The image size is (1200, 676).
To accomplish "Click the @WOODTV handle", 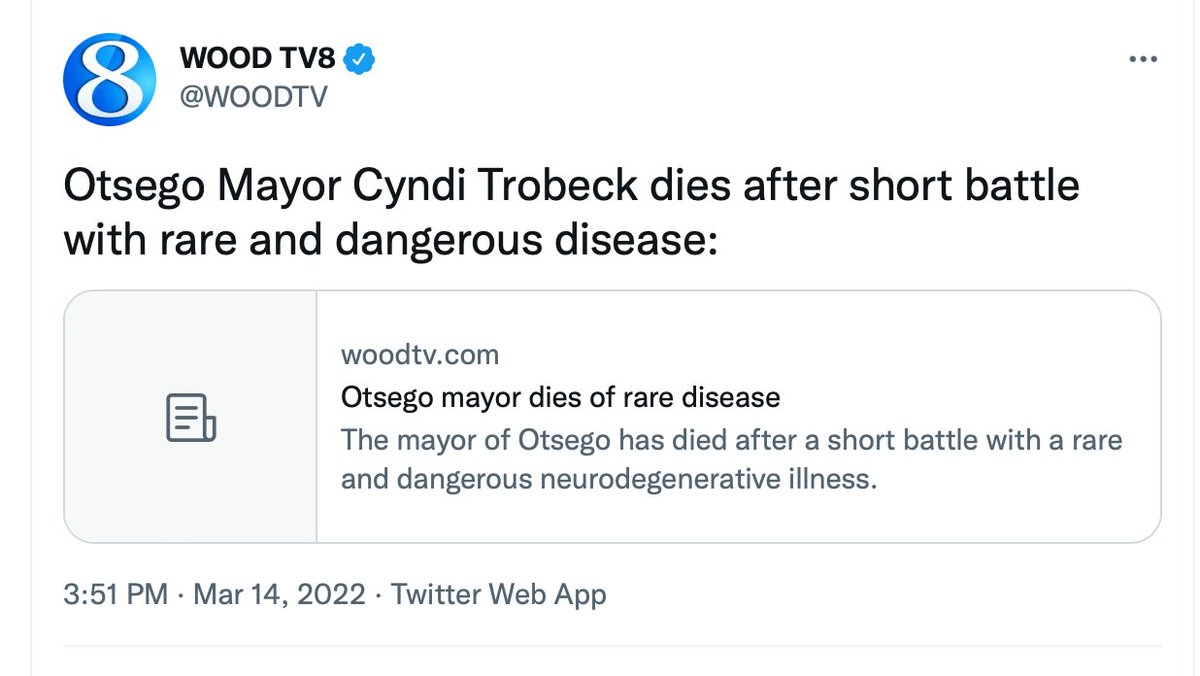I will pyautogui.click(x=253, y=97).
